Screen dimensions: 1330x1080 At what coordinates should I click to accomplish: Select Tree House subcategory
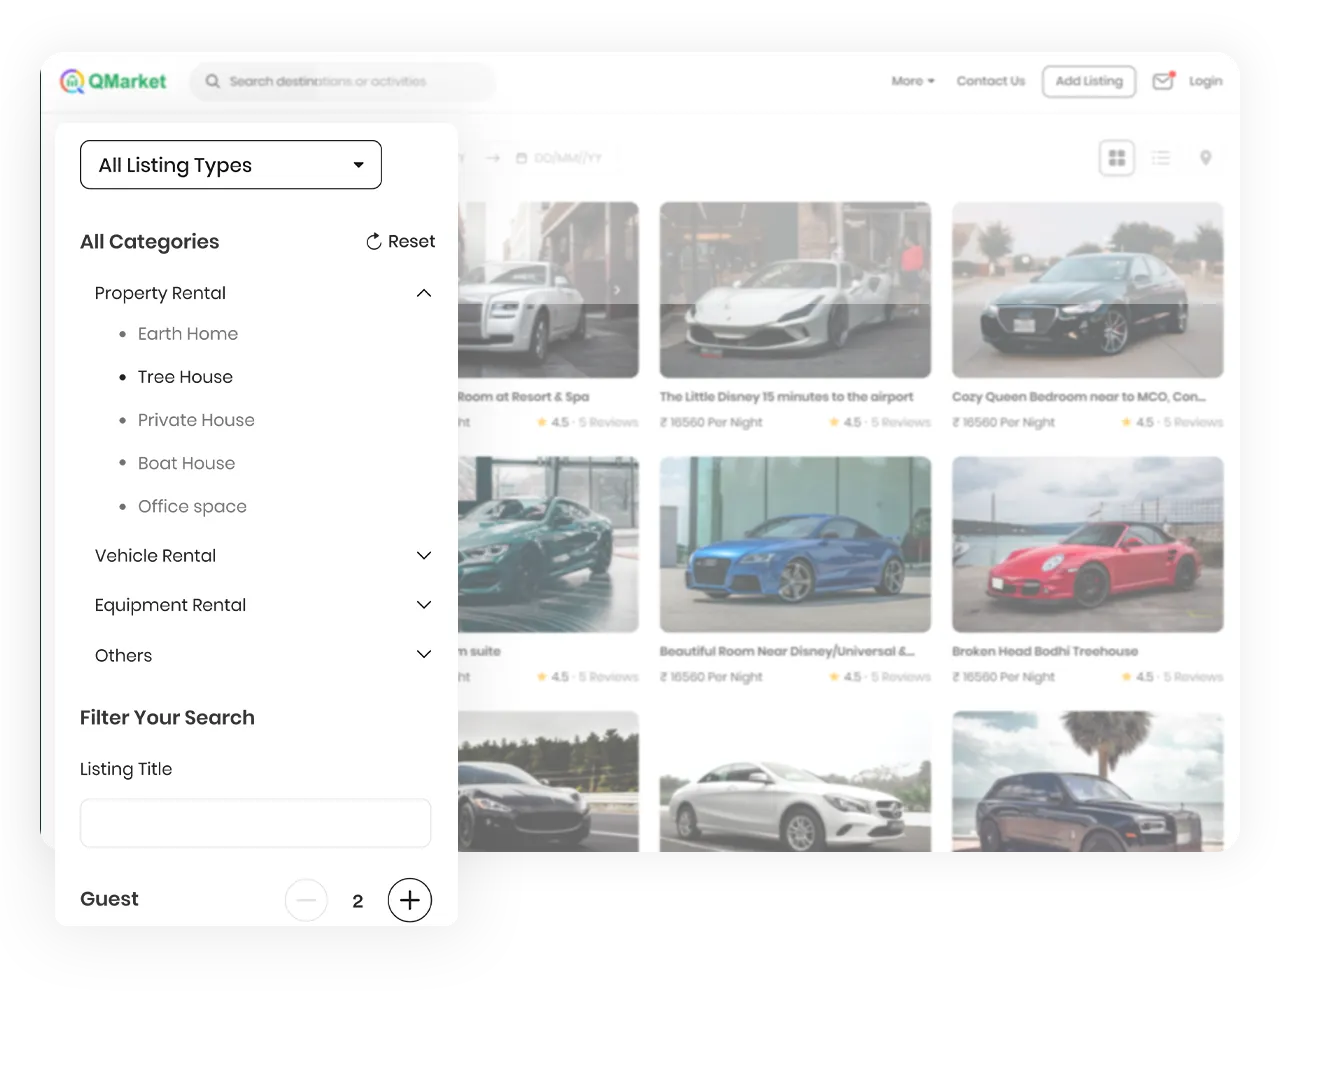coord(185,377)
